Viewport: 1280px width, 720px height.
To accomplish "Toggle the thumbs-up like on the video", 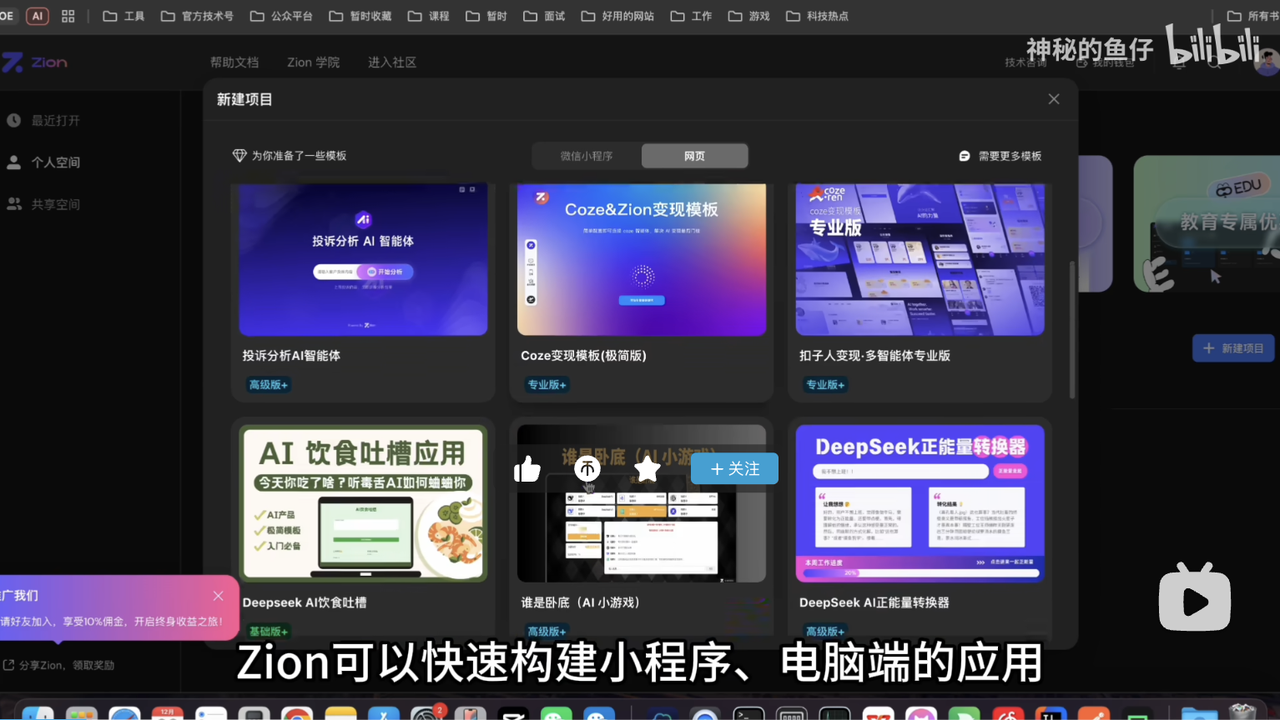I will [527, 468].
